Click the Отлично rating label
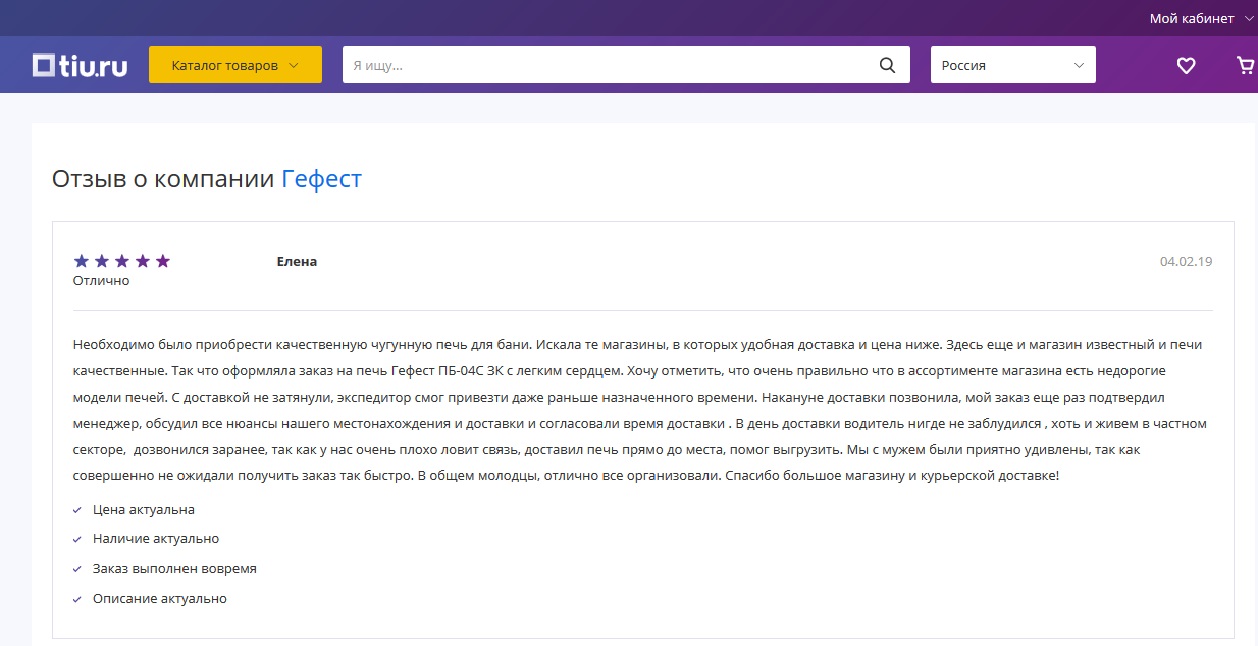 (x=101, y=281)
